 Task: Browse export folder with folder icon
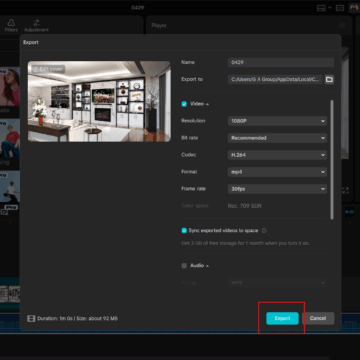point(329,79)
